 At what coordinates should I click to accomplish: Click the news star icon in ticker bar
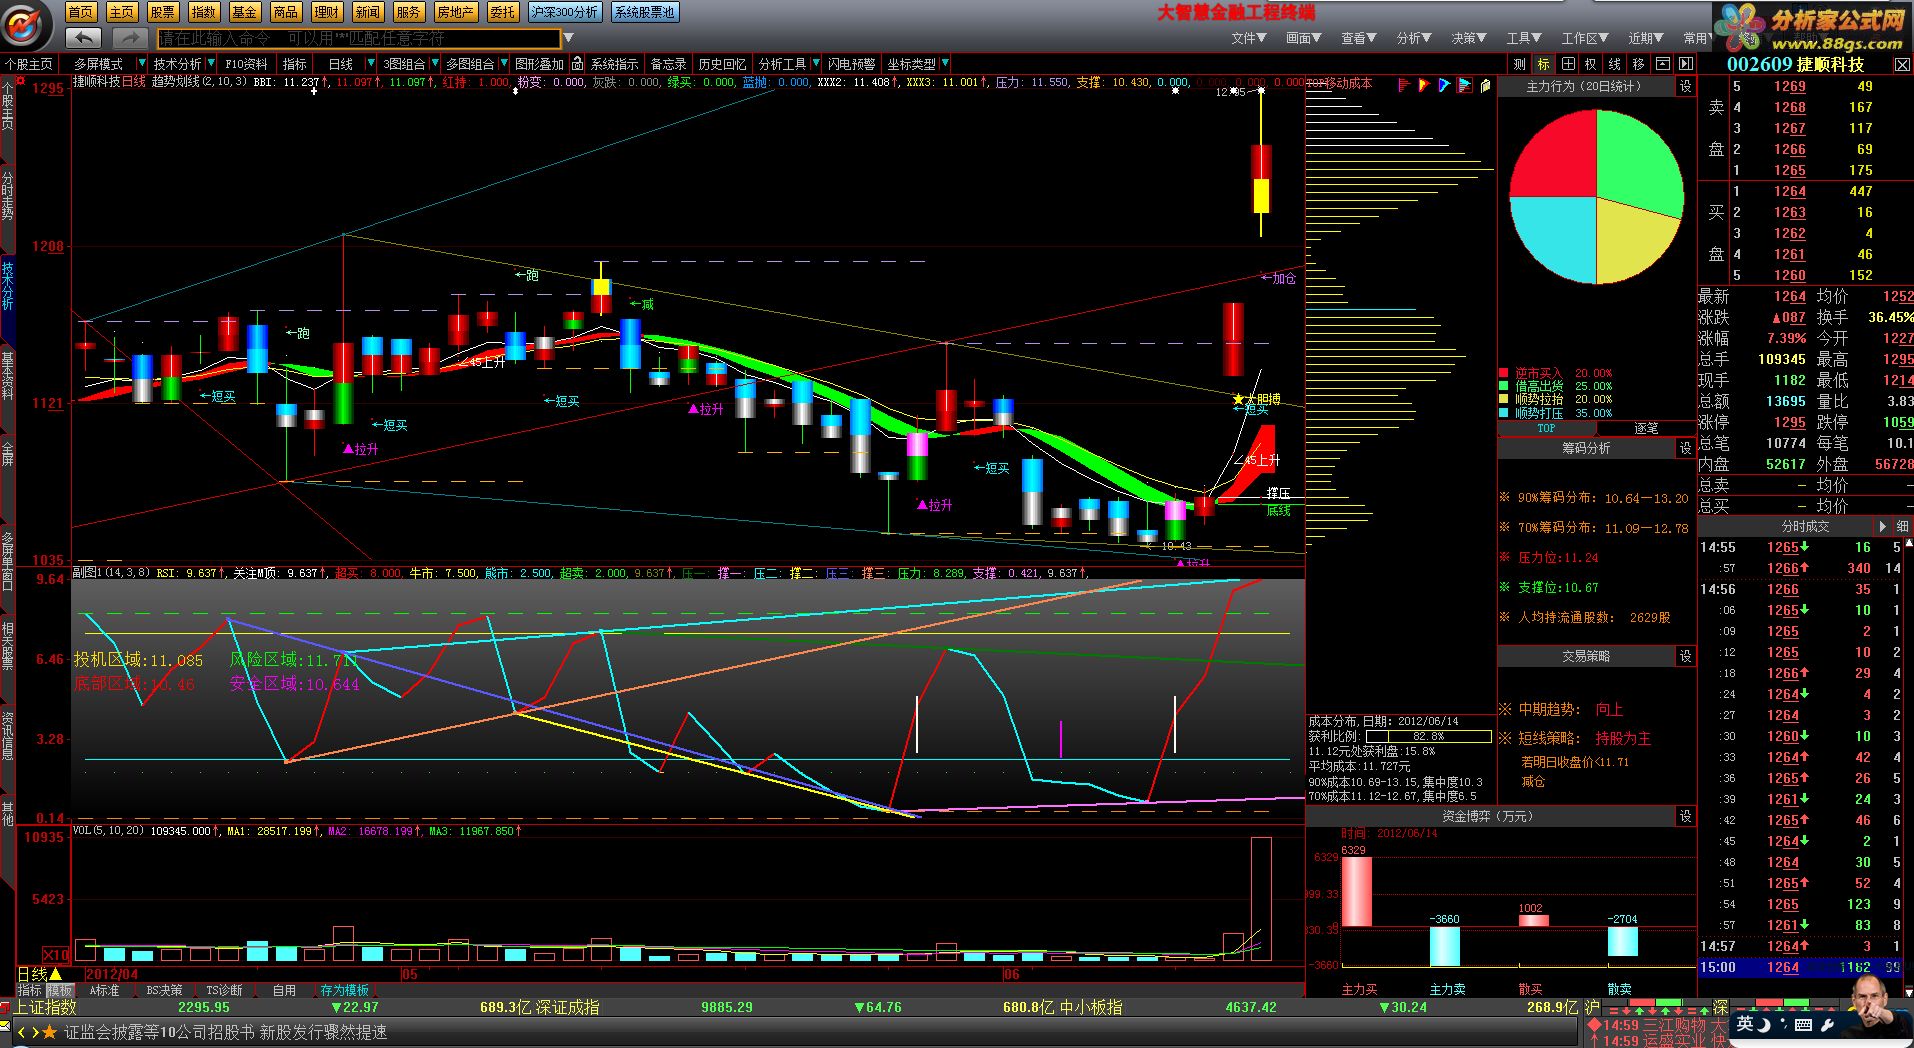click(x=50, y=1032)
